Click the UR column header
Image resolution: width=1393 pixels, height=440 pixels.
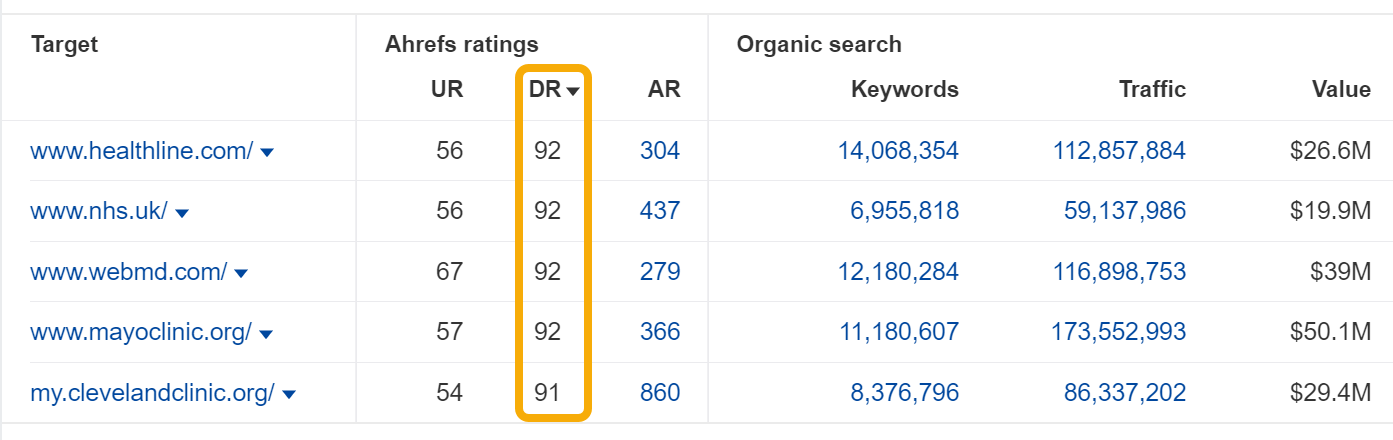coord(447,89)
